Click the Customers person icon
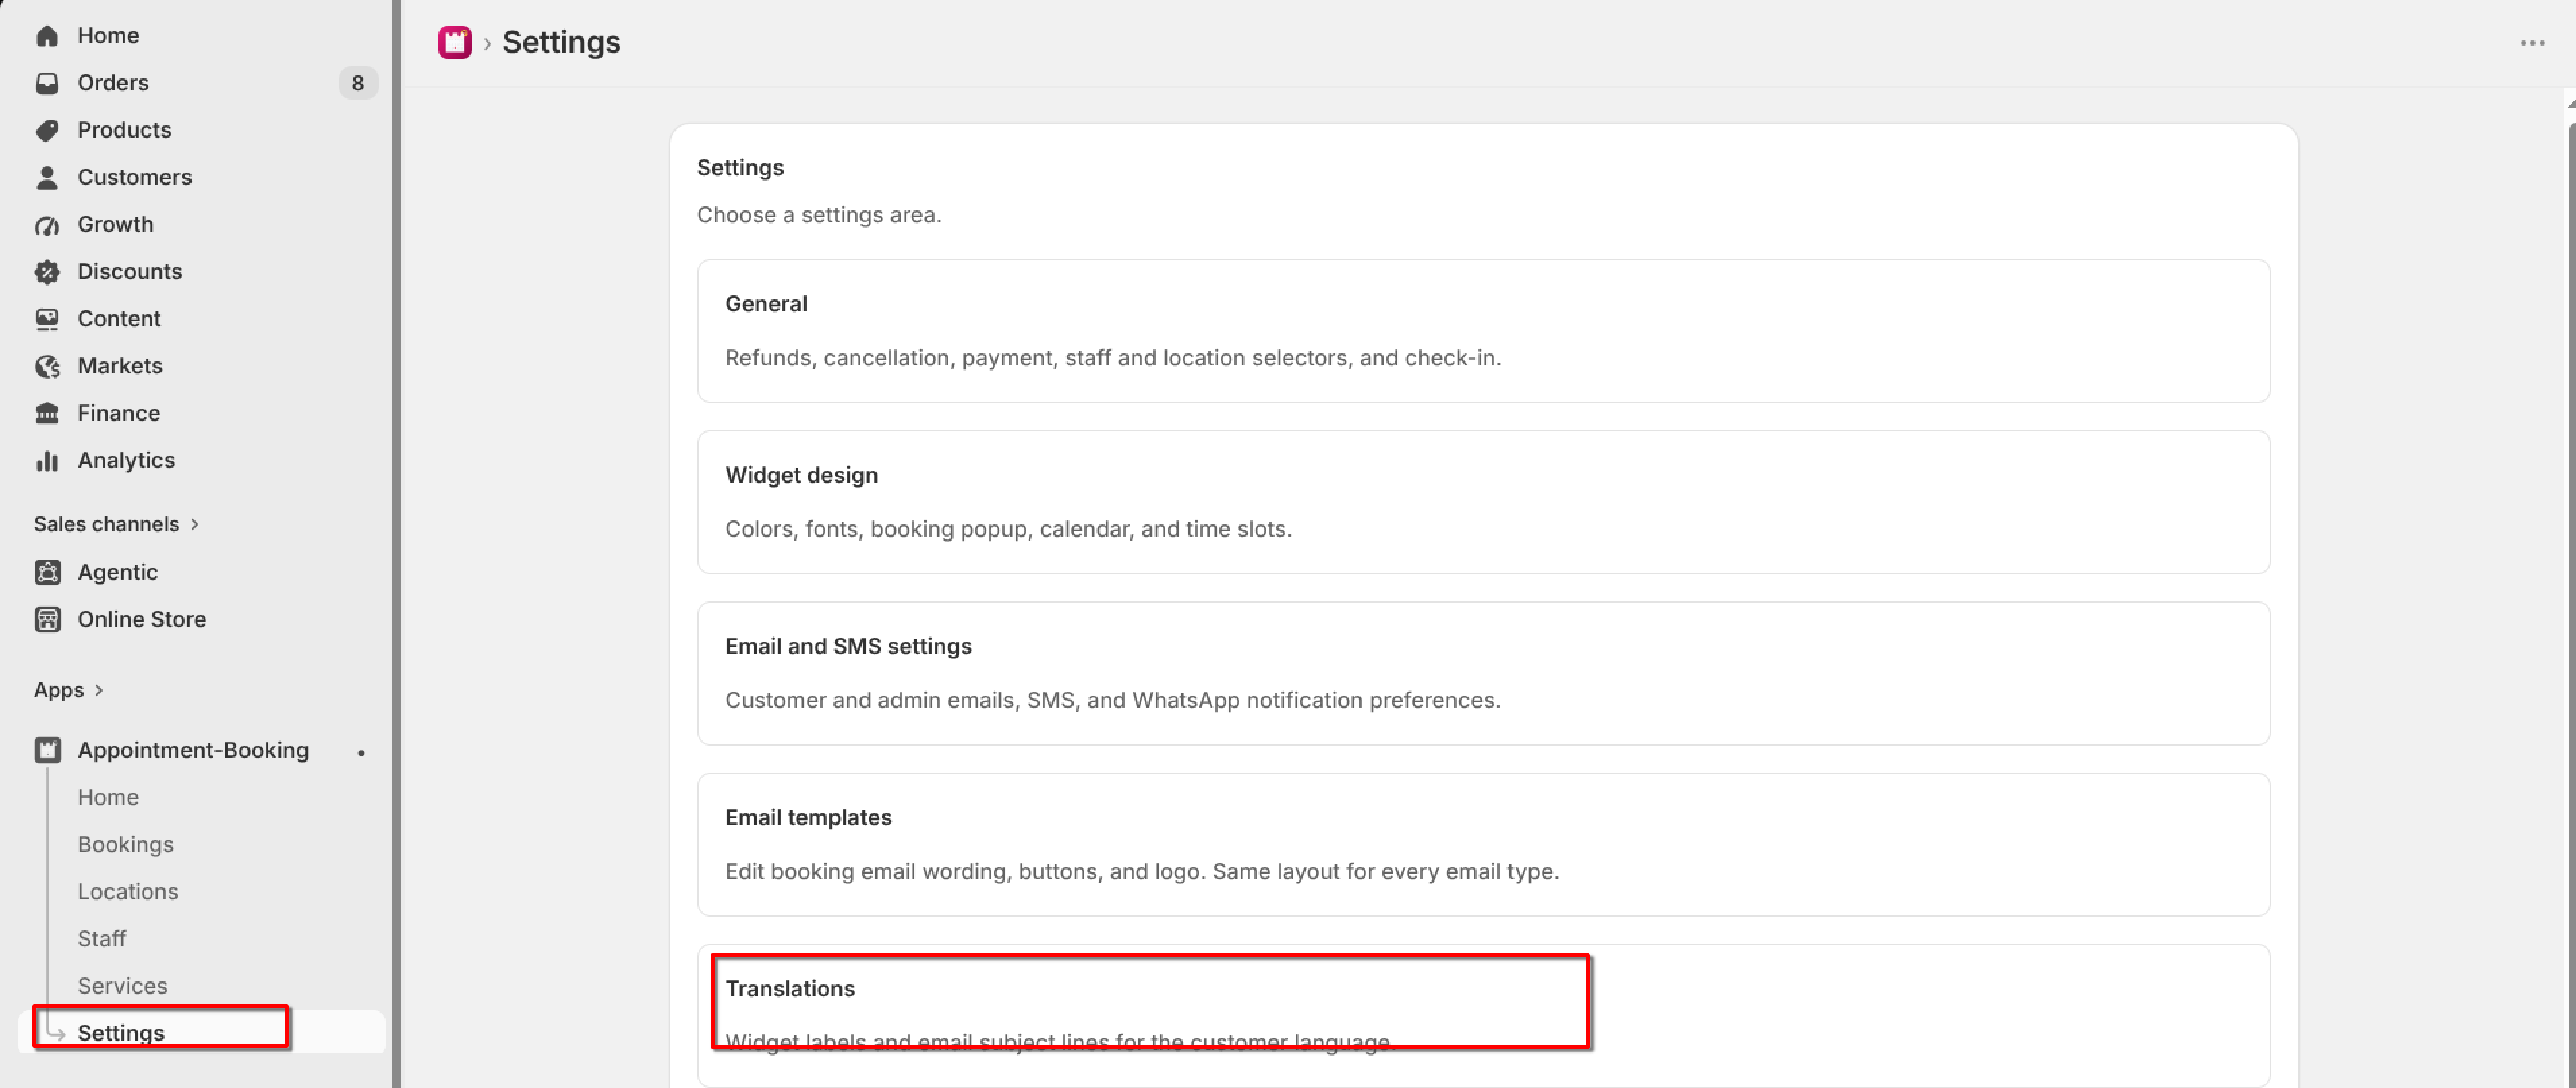Viewport: 2576px width, 1088px height. point(47,177)
